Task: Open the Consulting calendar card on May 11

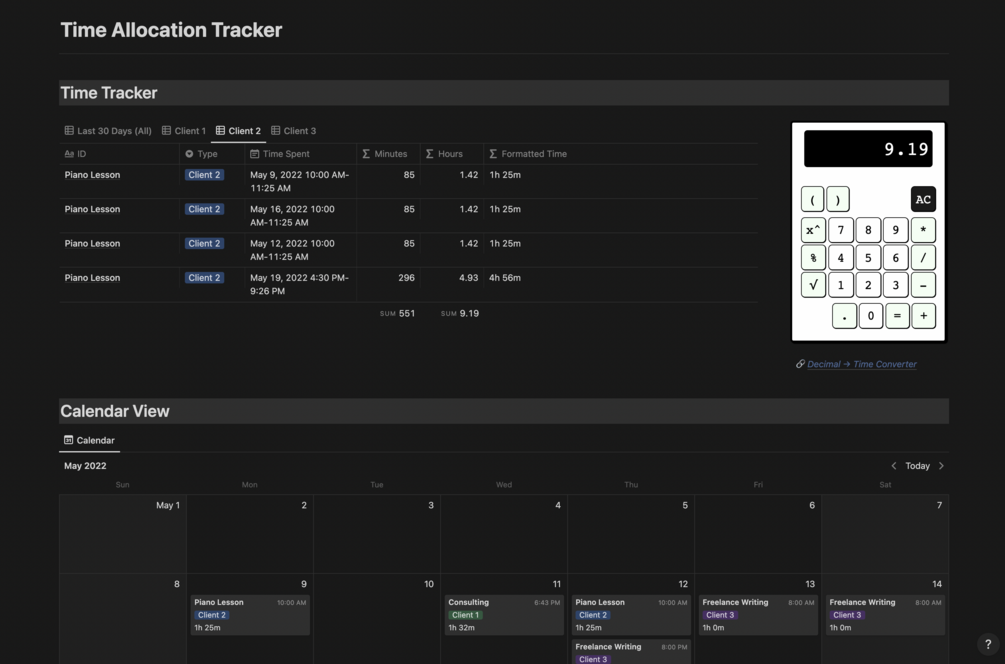Action: (x=504, y=615)
